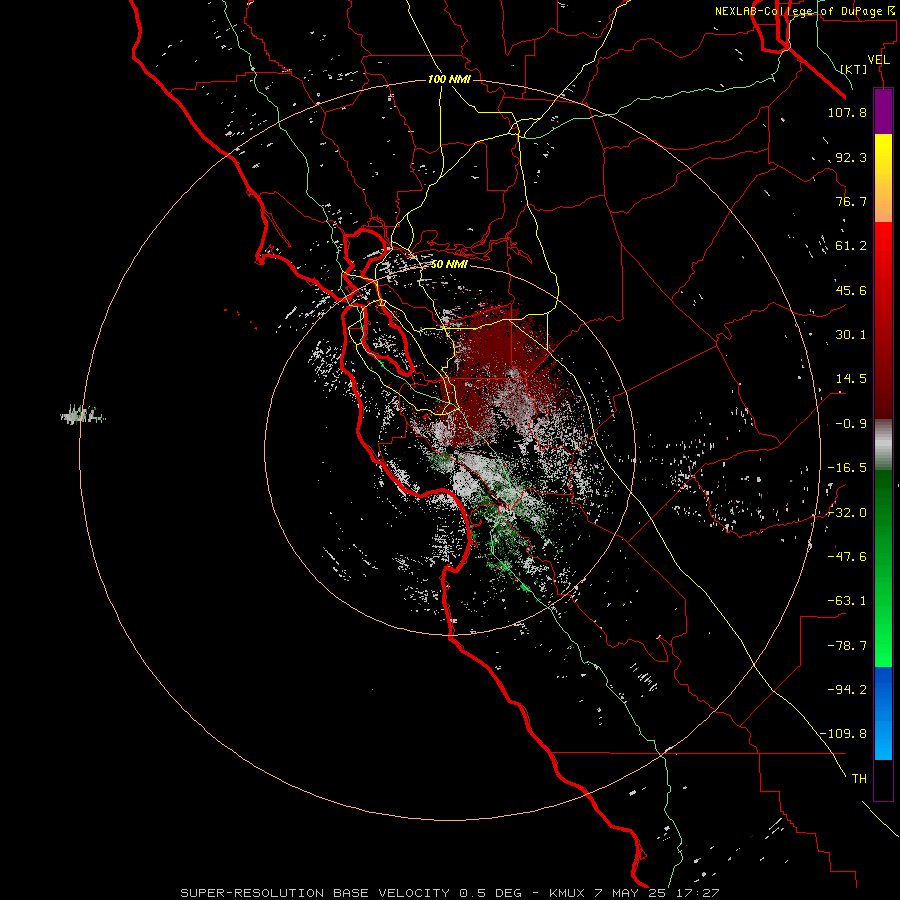
Task: Click the 14.5 scale value
Action: point(851,379)
